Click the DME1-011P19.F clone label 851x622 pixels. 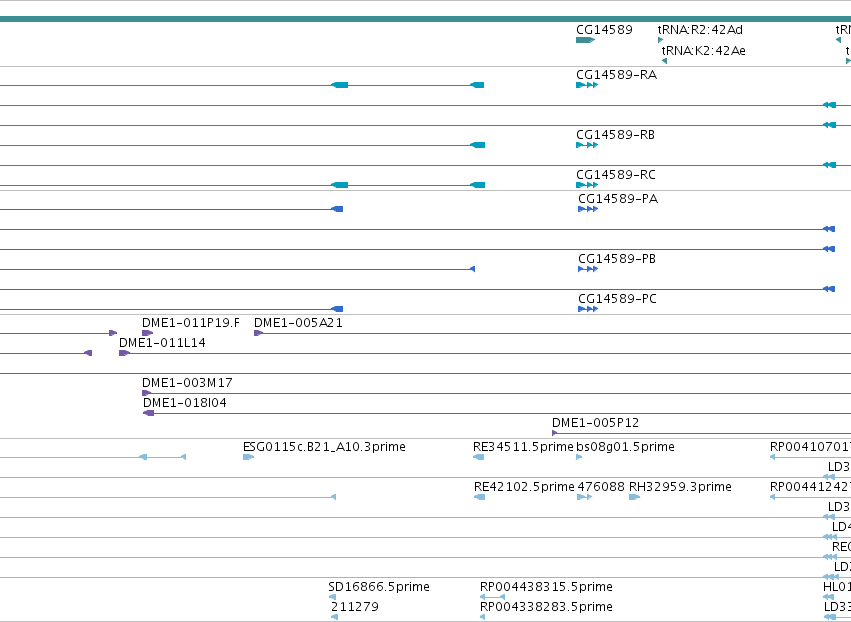point(191,323)
